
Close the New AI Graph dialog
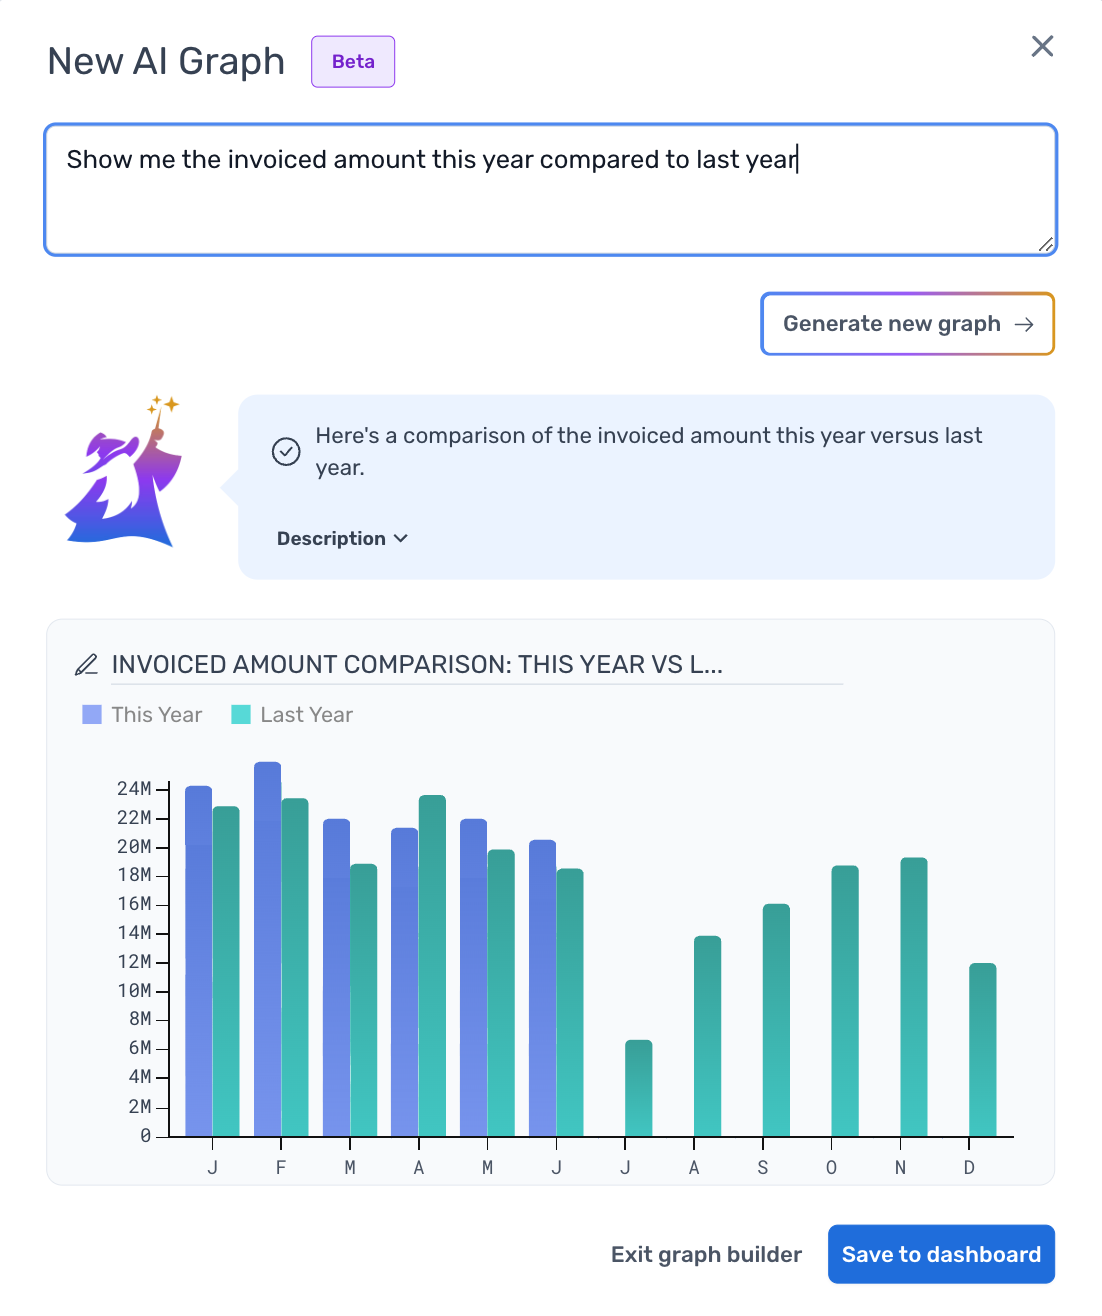click(x=1042, y=46)
